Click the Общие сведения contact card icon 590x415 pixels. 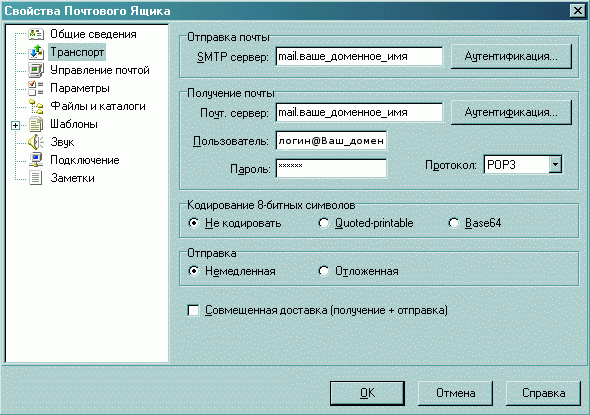(36, 34)
